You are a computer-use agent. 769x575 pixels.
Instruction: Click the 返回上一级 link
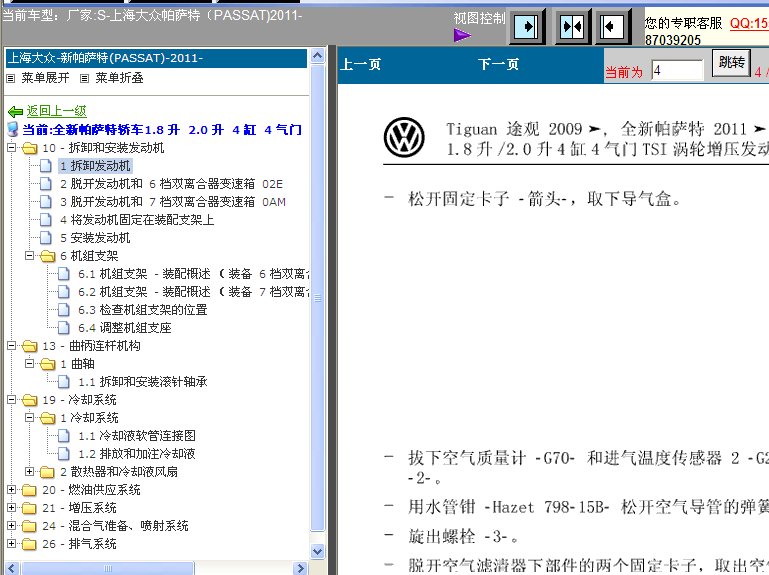coord(56,111)
